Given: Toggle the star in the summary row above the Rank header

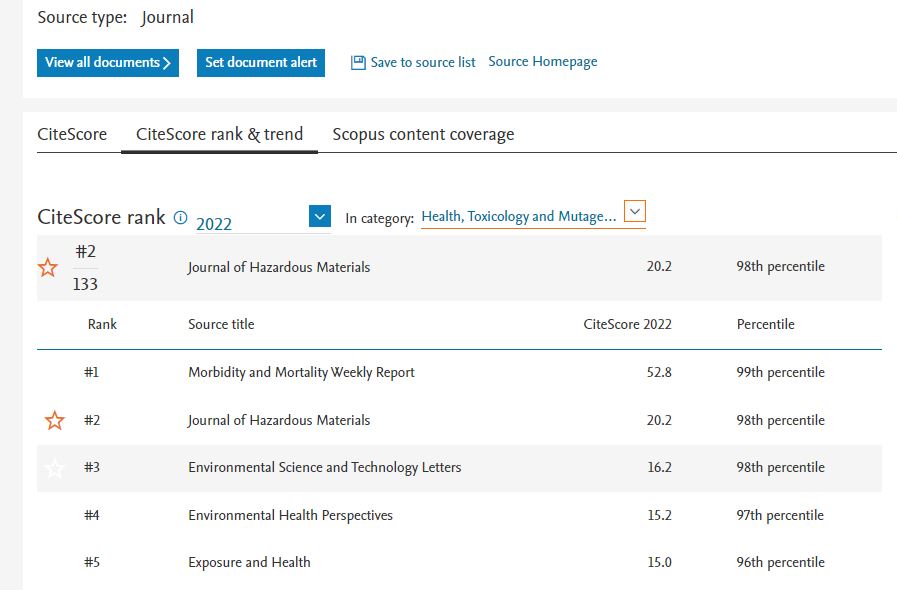Looking at the screenshot, I should tap(48, 267).
